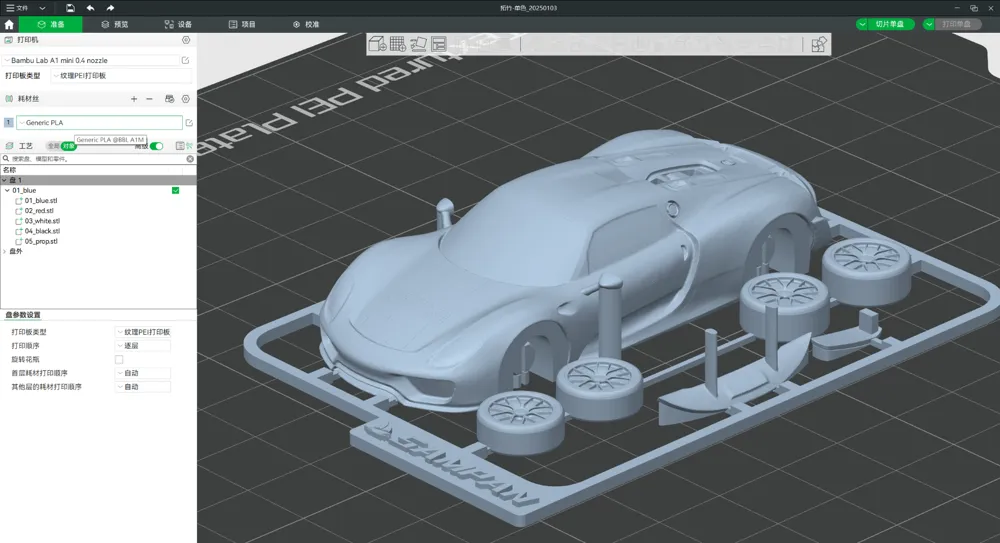Click the 切片单盘 slice button
This screenshot has height=543, width=1000.
(890, 24)
